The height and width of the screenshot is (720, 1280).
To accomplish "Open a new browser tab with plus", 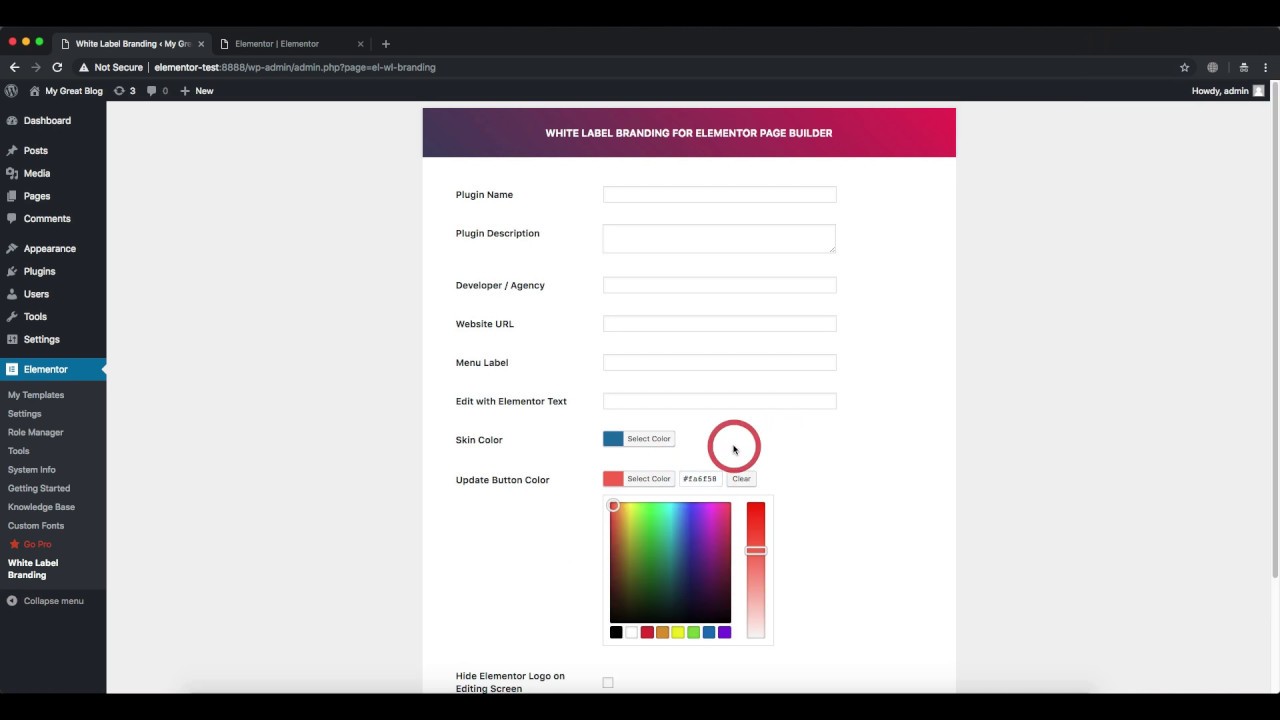I will [x=386, y=44].
